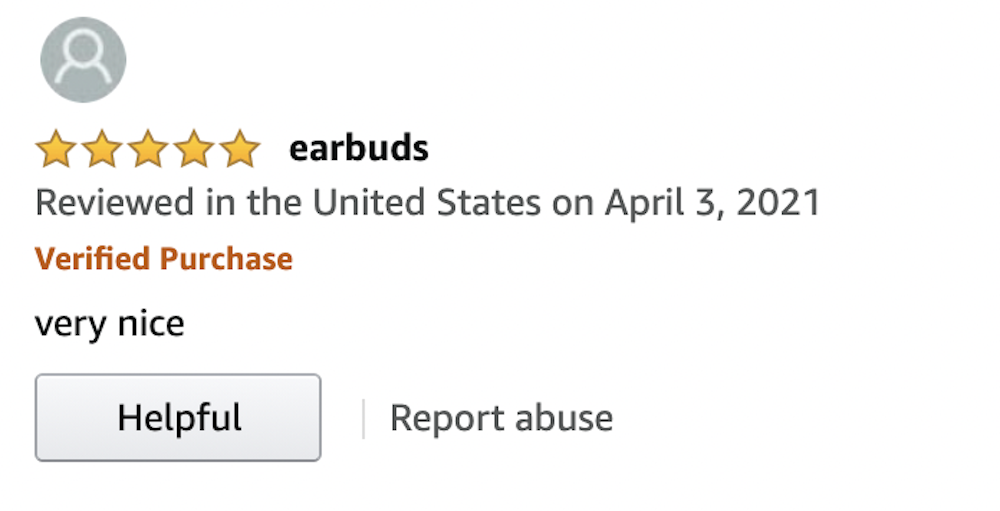Click the third, middle star of the rating
The width and height of the screenshot is (1000, 511).
[147, 150]
